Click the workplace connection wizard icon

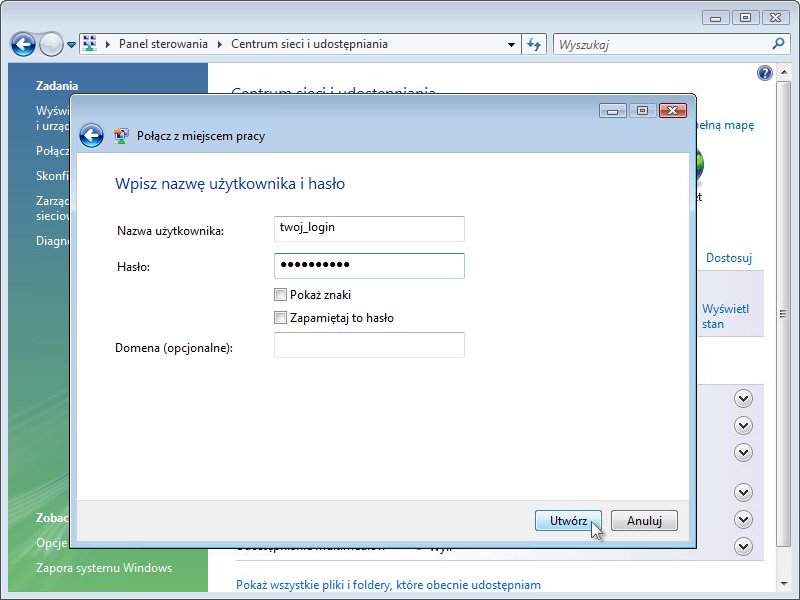click(x=121, y=136)
